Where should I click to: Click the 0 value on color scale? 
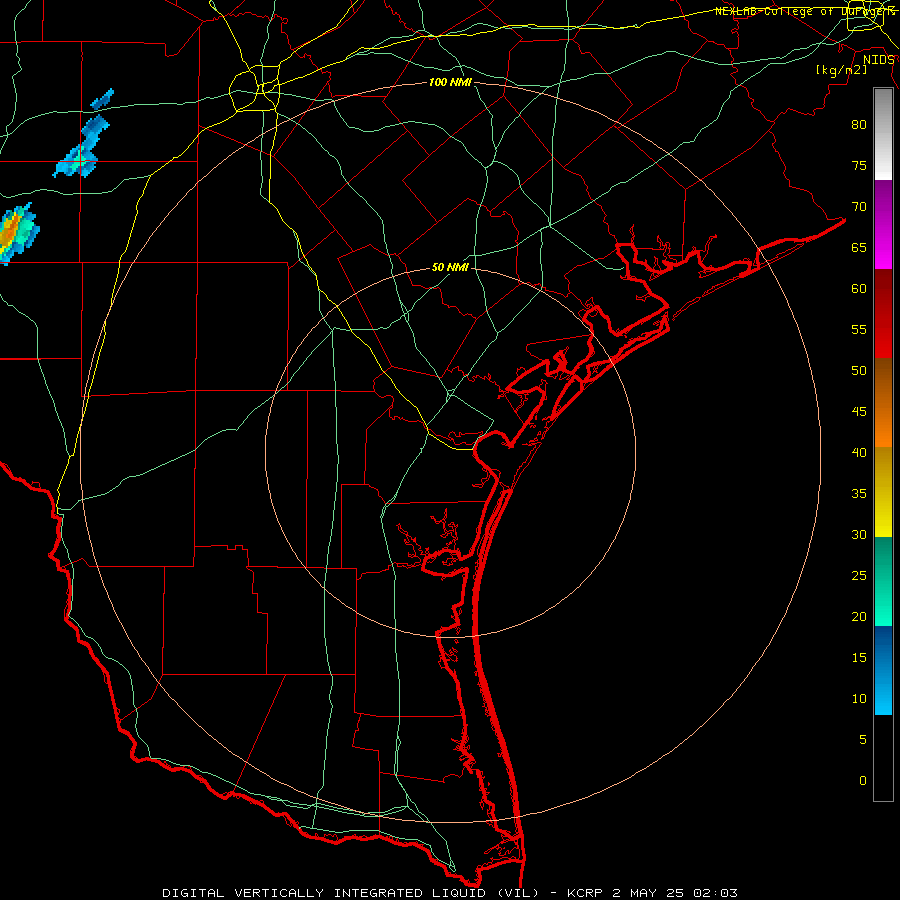coord(863,781)
